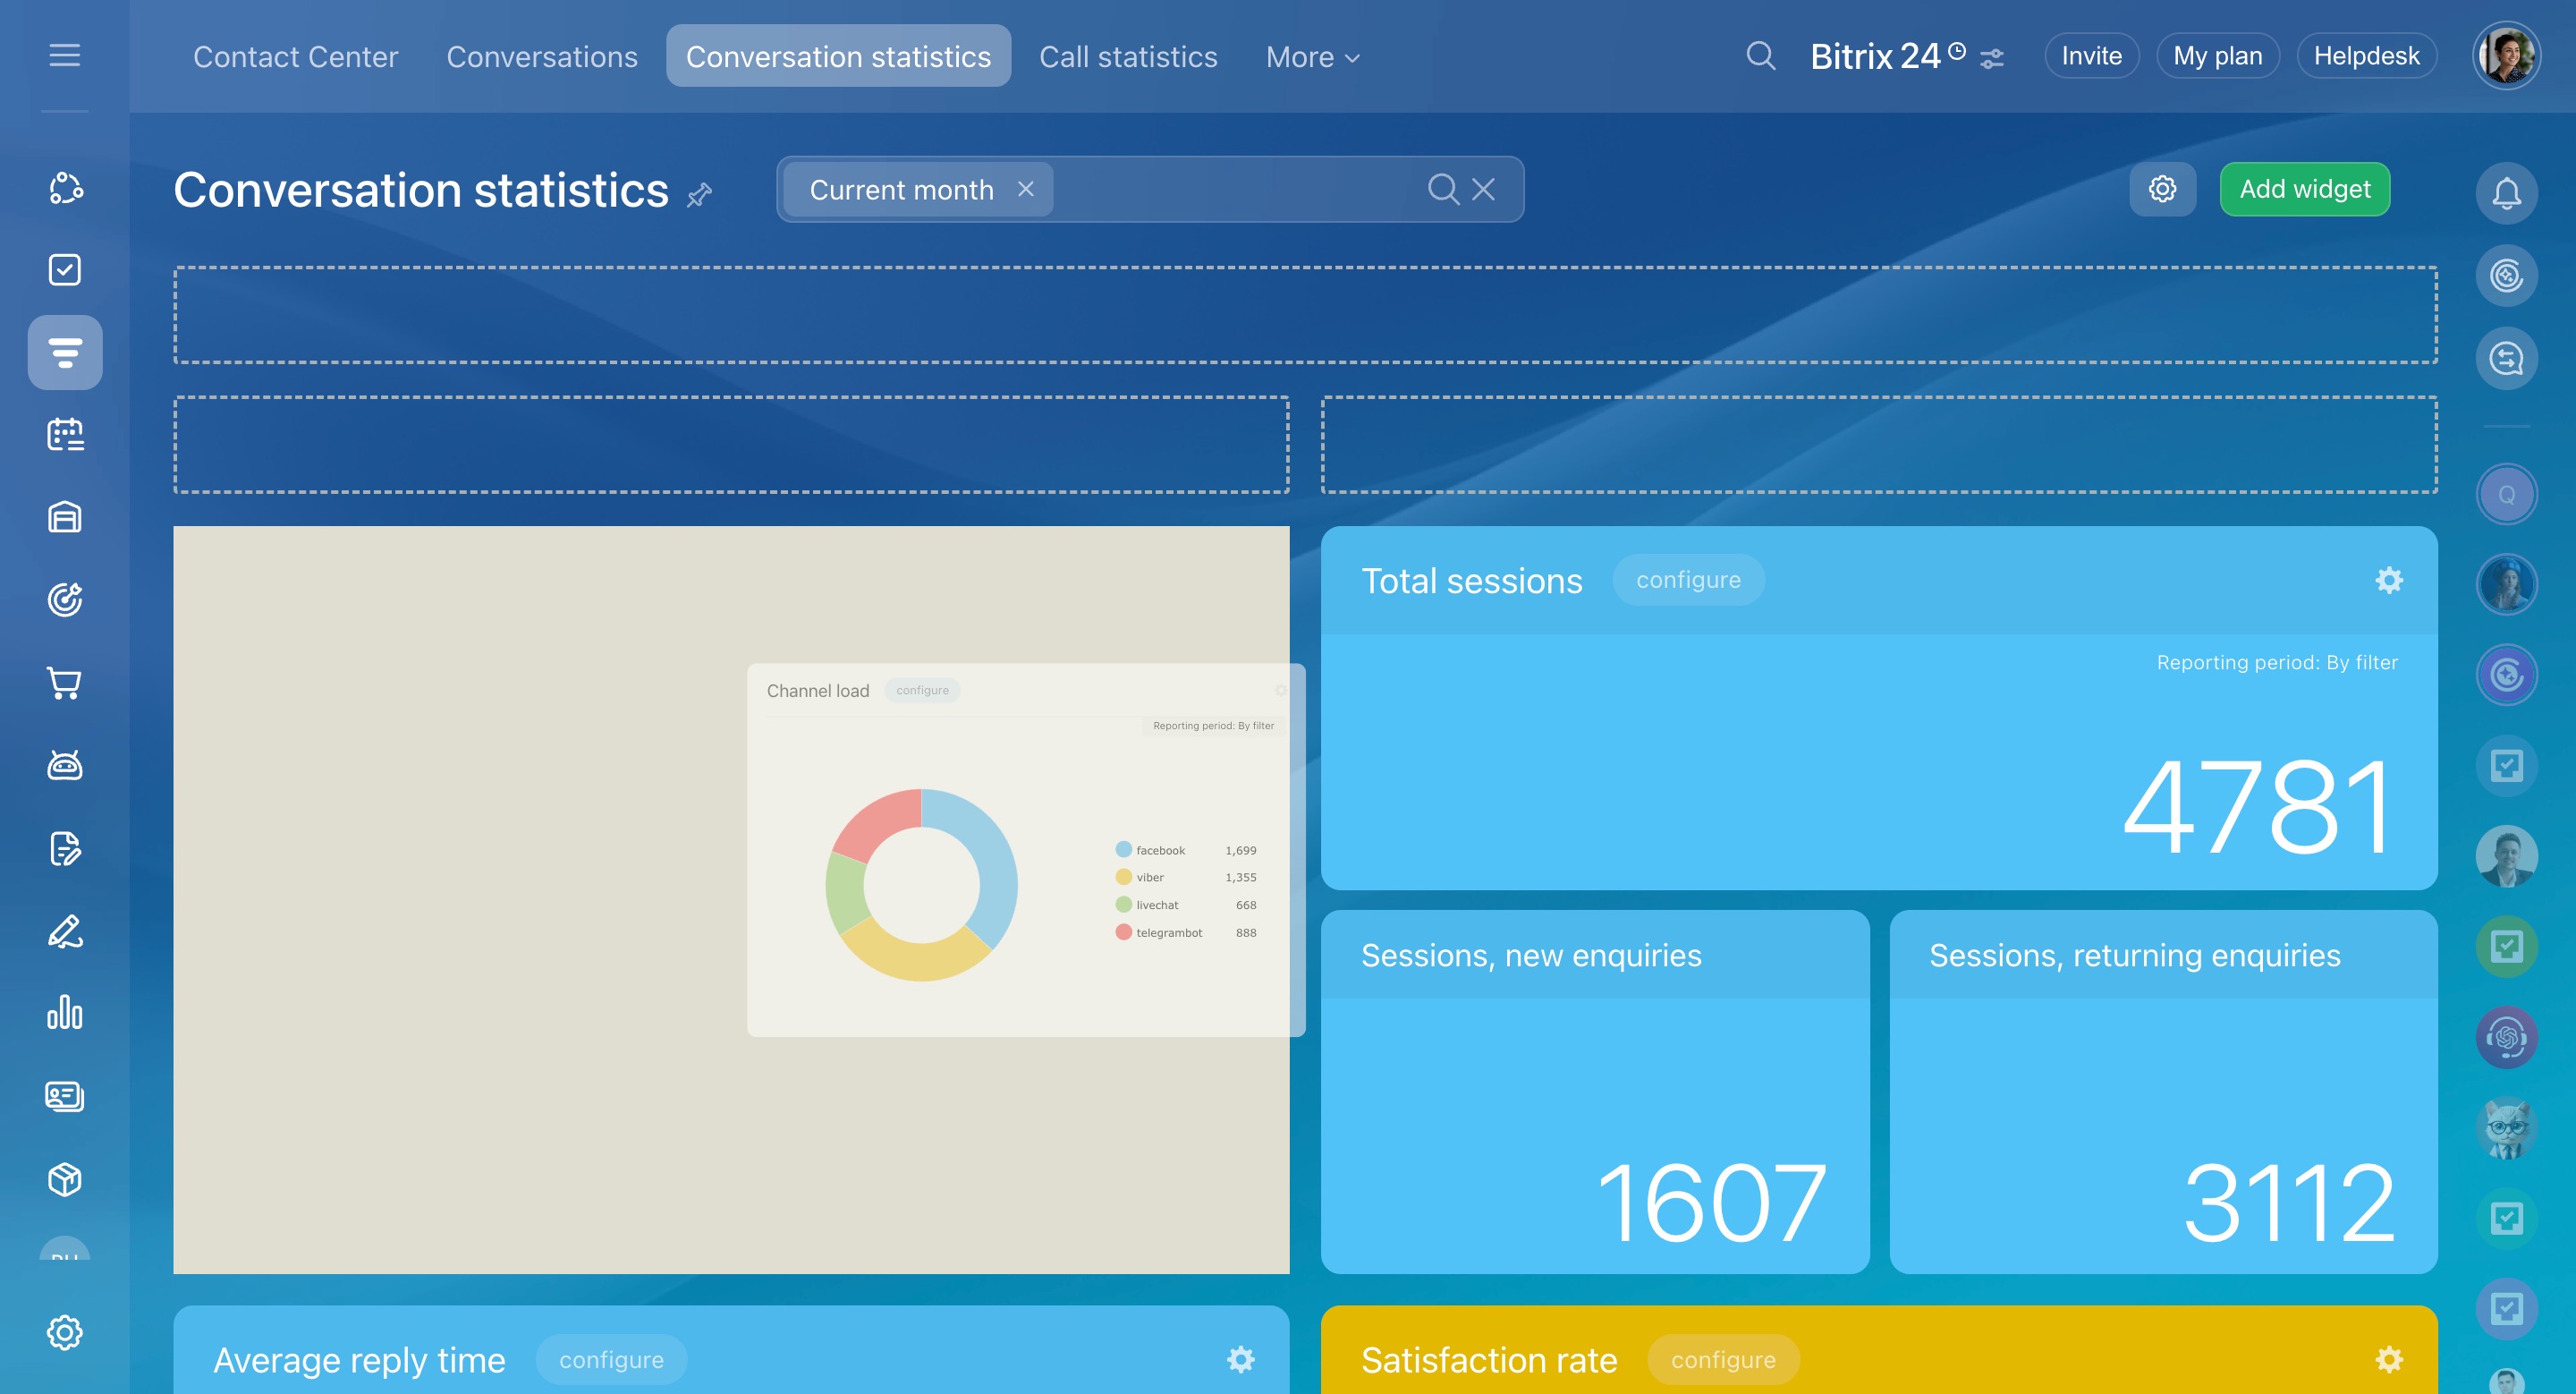Click the notifications bell icon
Screen dimensions: 2576x1394
(x=2505, y=193)
